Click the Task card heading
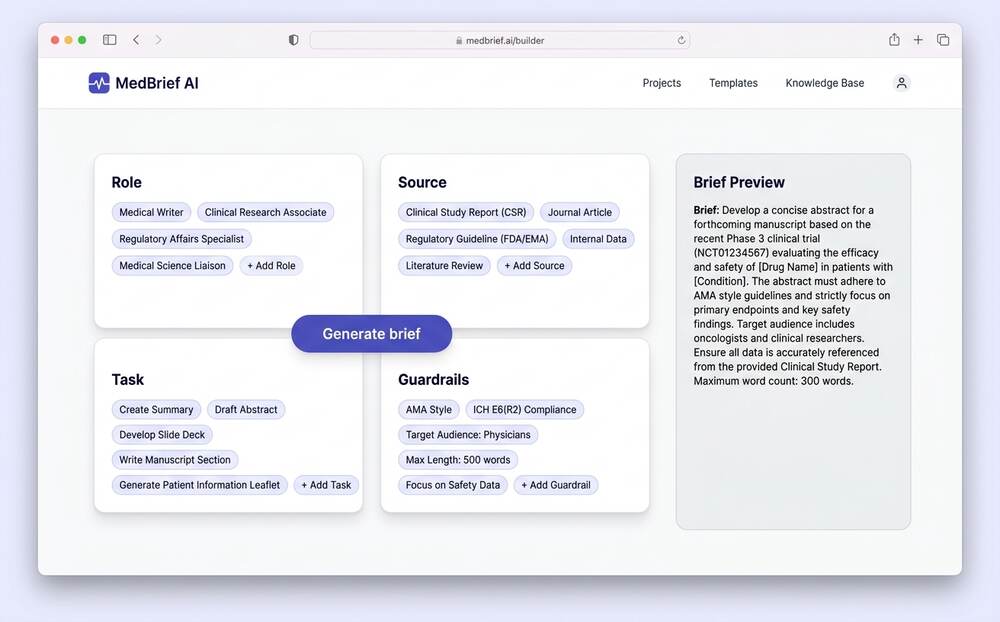 point(128,380)
